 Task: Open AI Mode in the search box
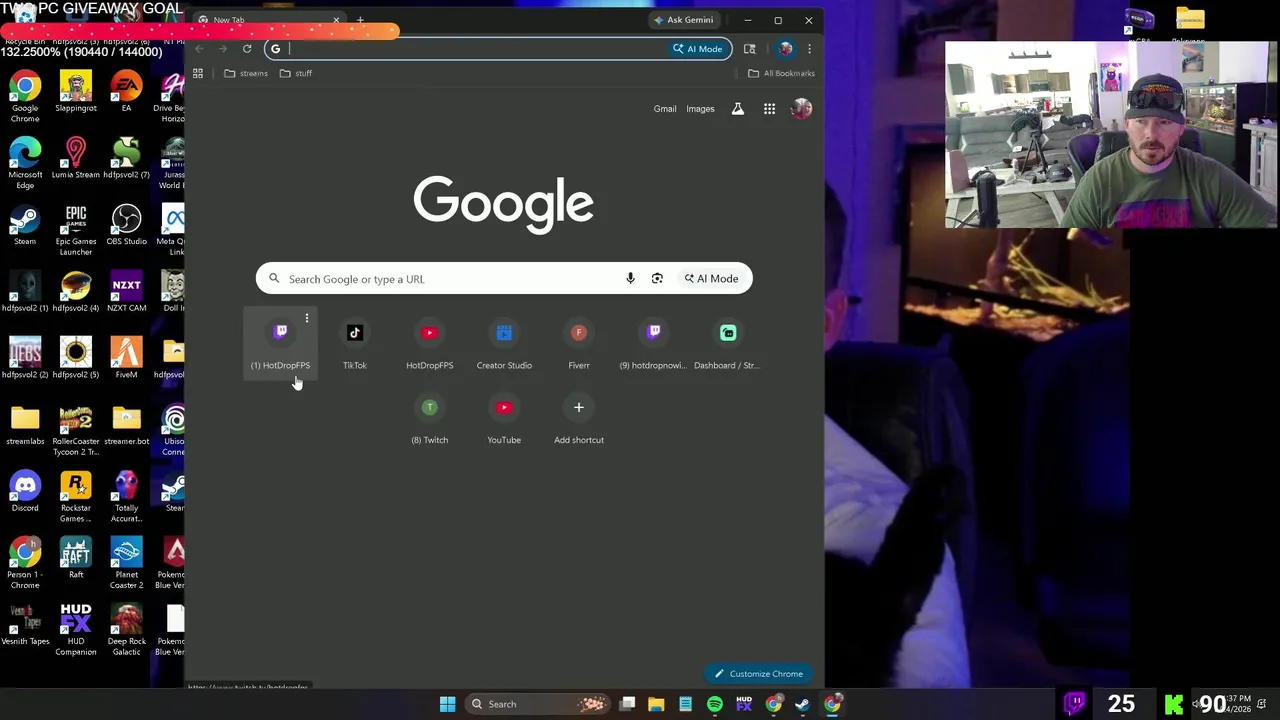point(711,279)
